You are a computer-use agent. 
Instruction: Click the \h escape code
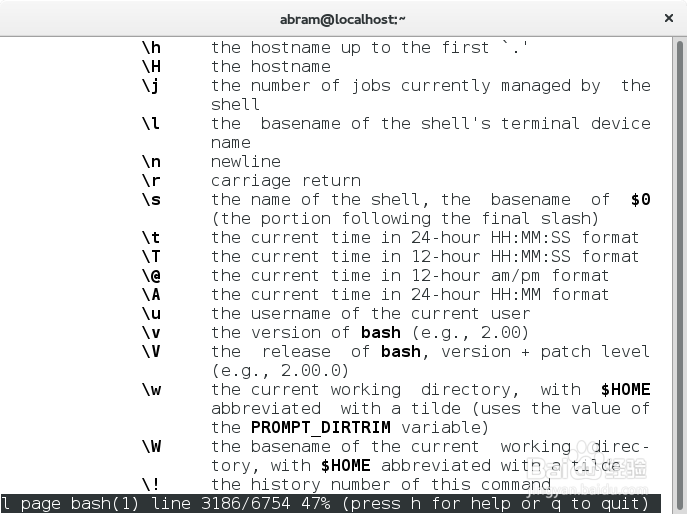click(151, 47)
